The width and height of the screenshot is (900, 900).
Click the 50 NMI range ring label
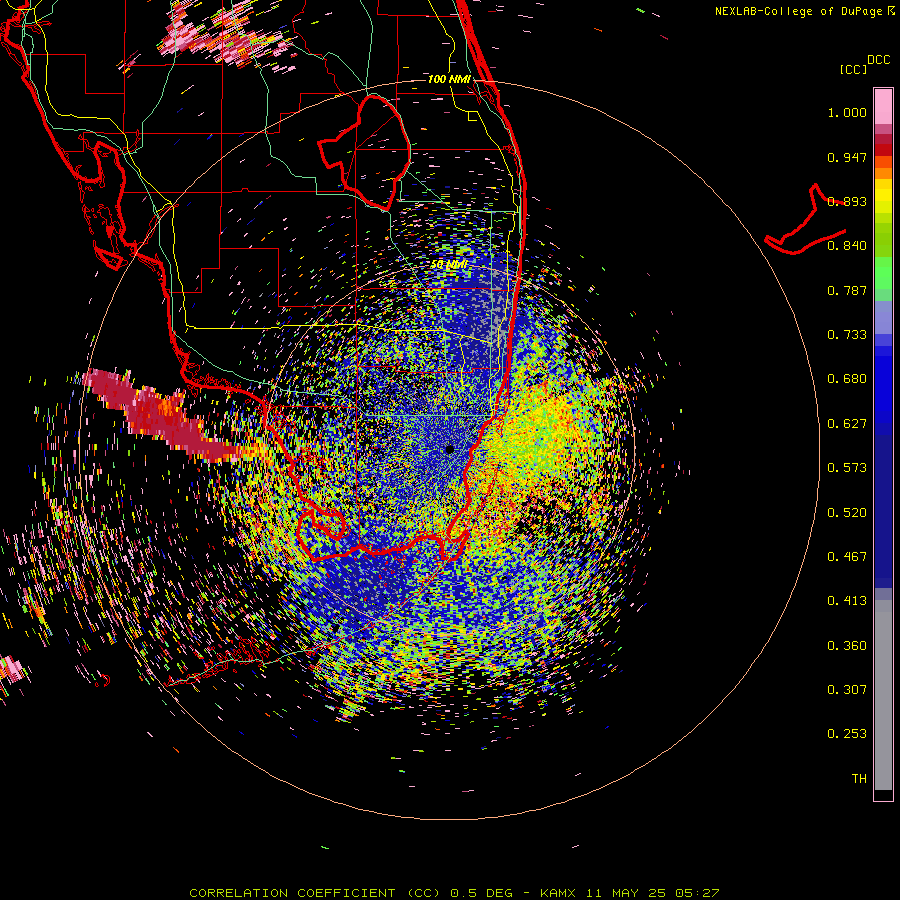(449, 265)
